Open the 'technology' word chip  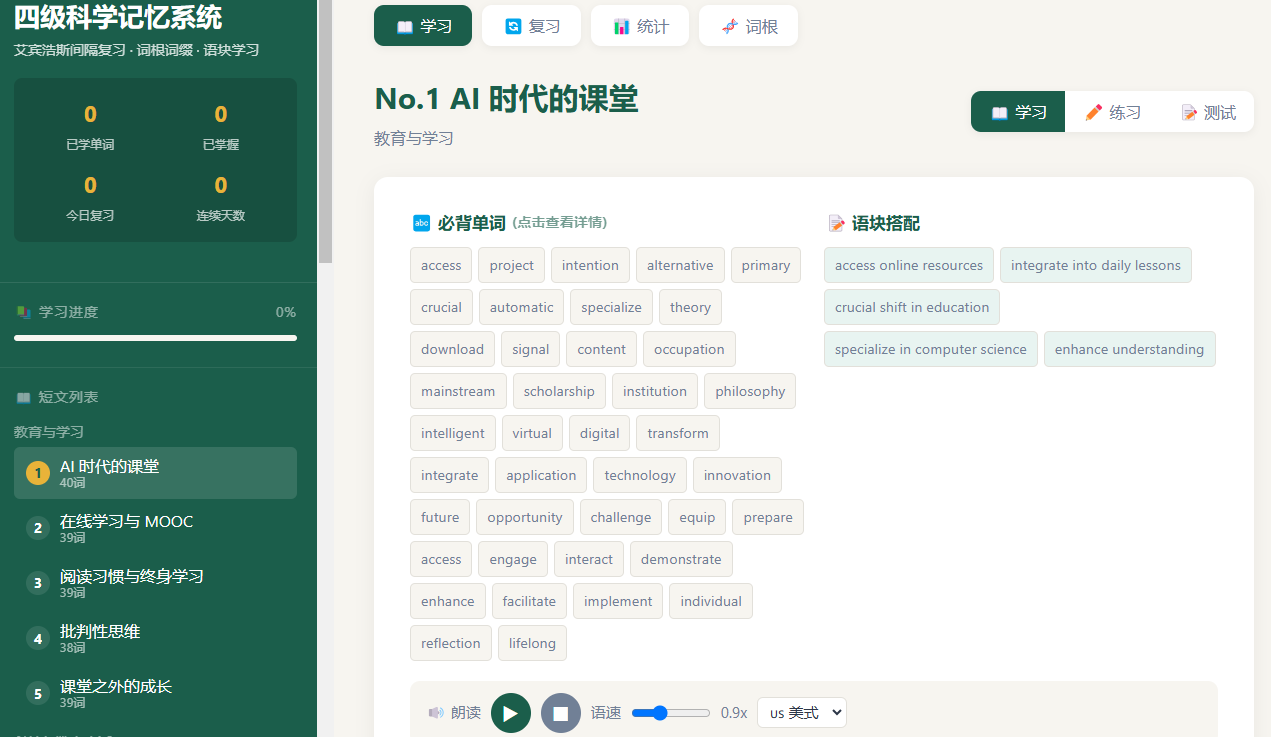[640, 475]
